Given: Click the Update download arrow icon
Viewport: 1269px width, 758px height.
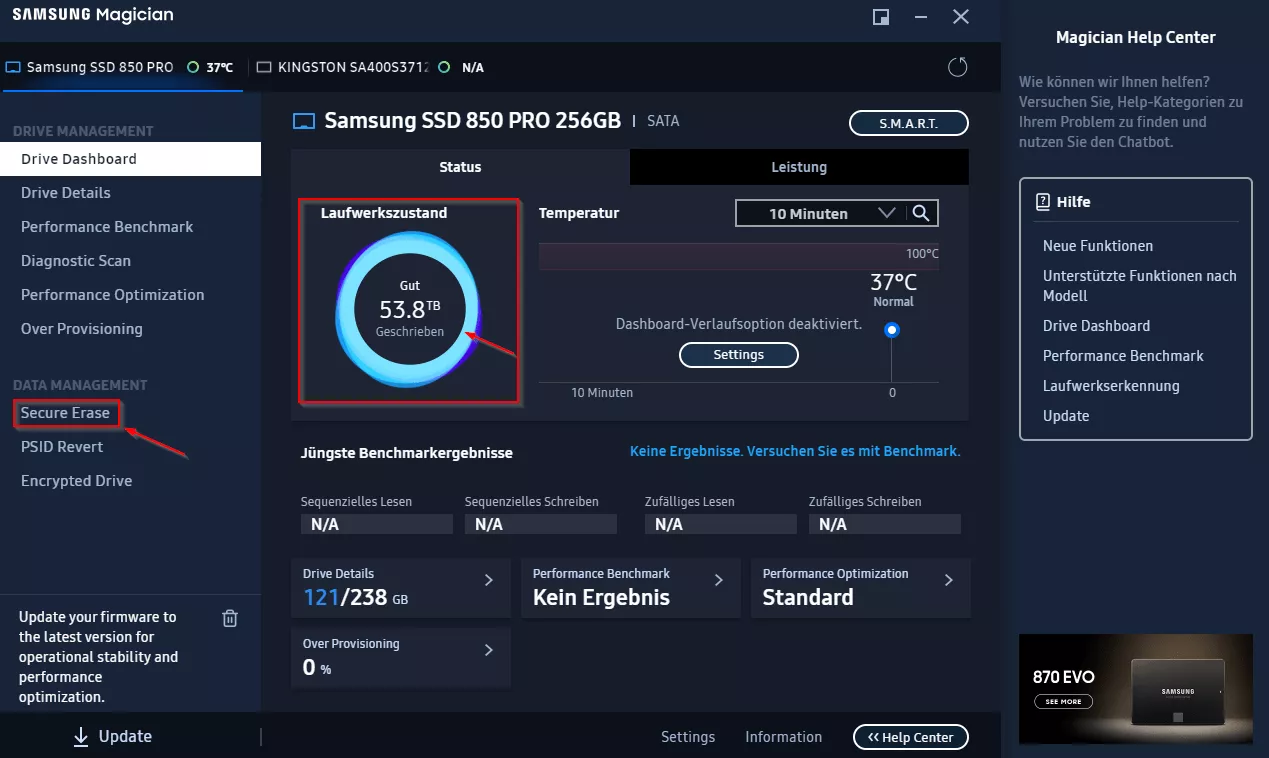Looking at the screenshot, I should [x=81, y=737].
